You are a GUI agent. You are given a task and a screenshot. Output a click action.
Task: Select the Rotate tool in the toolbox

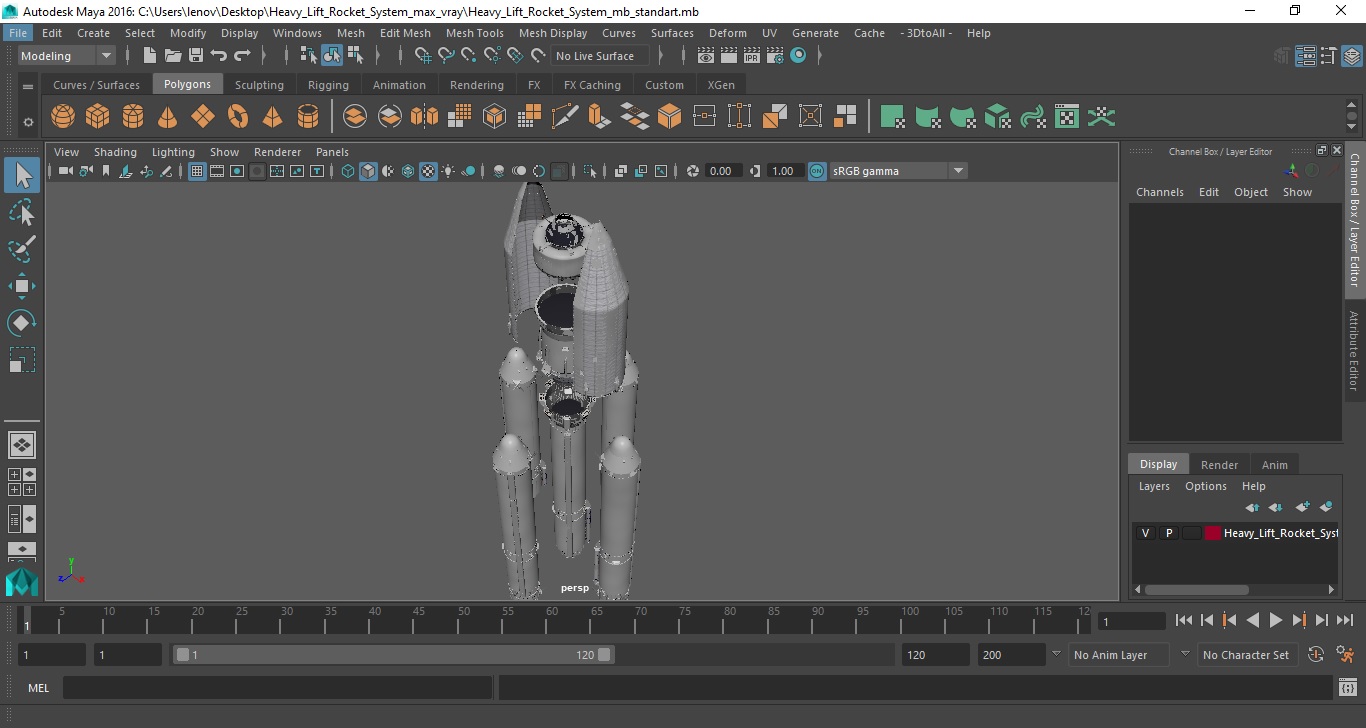click(22, 323)
